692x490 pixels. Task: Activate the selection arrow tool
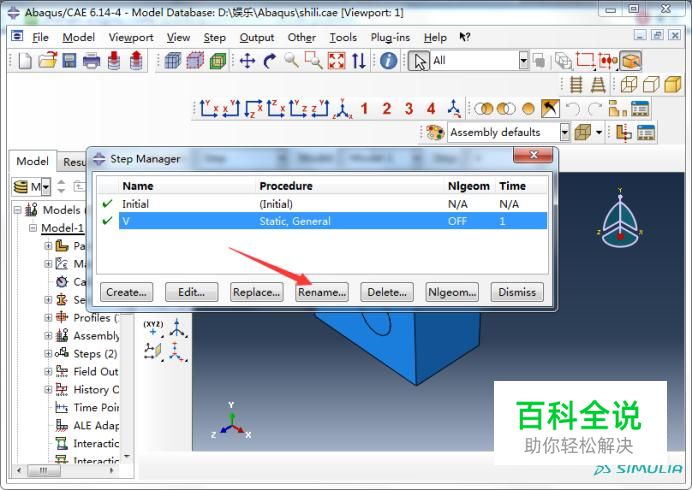419,61
